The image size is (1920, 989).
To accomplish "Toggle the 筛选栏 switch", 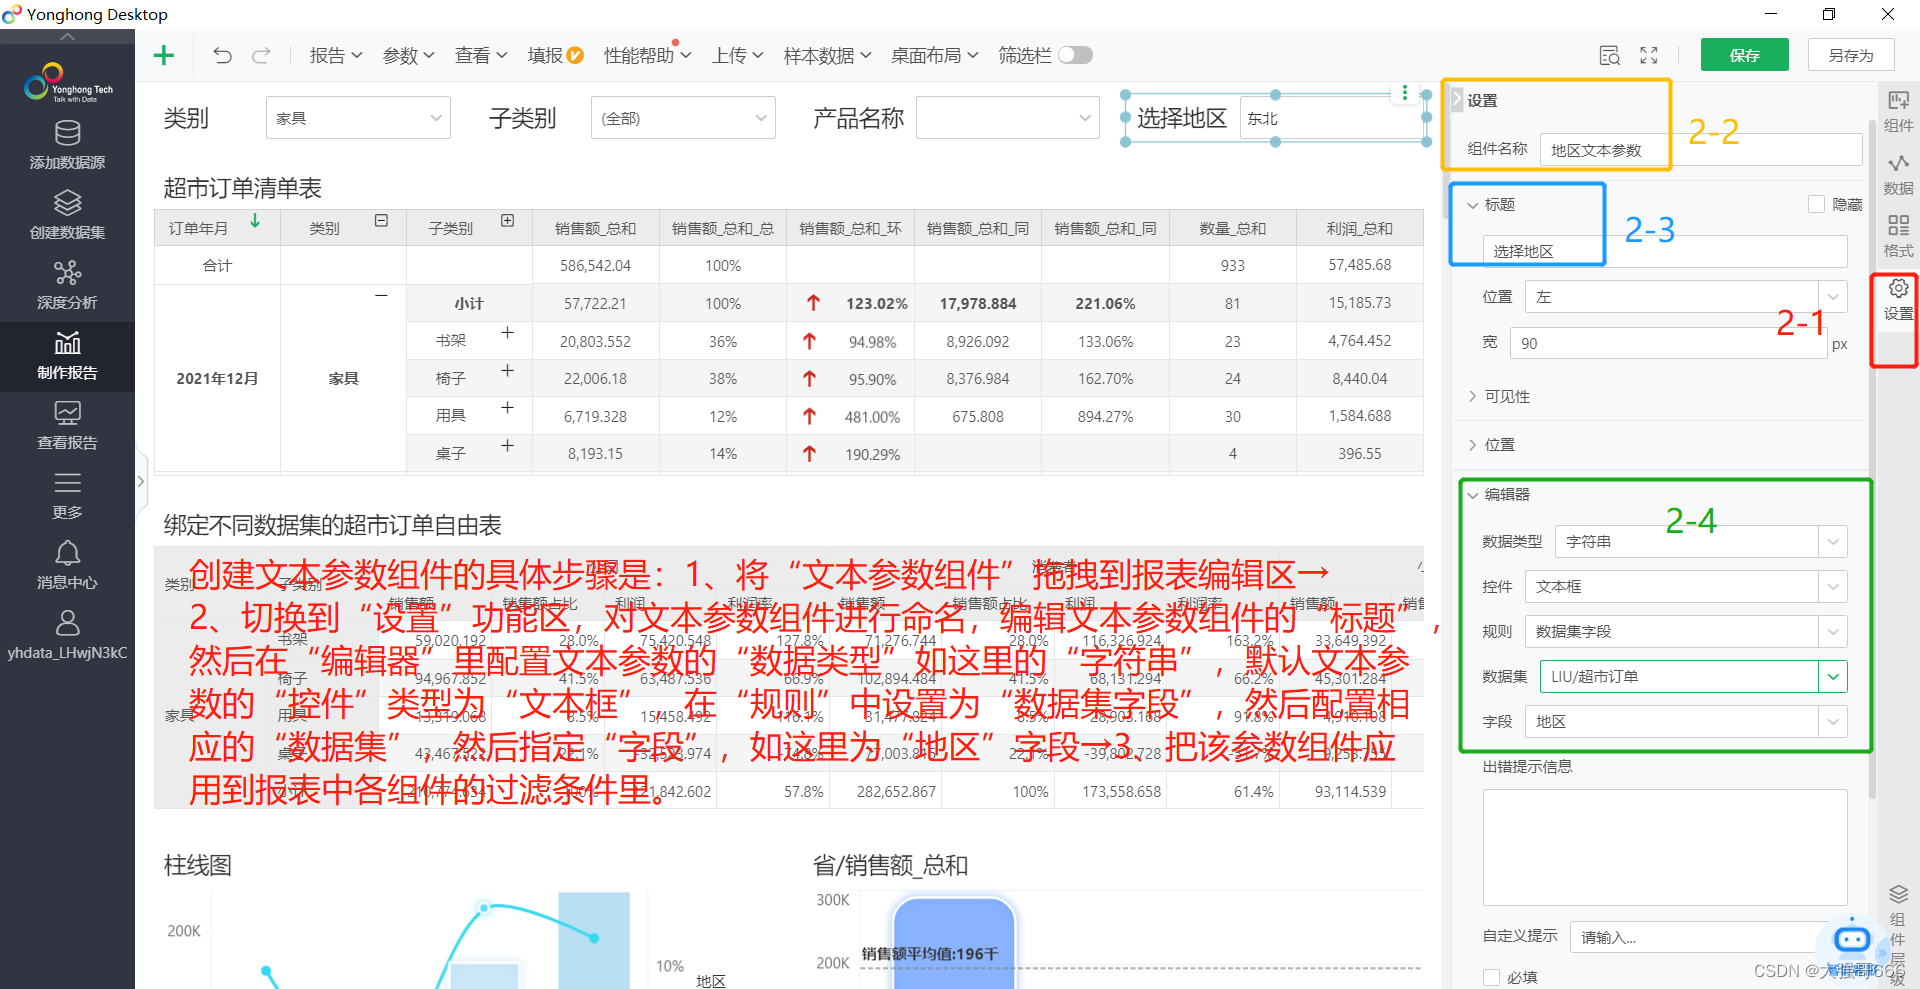I will [x=1075, y=55].
